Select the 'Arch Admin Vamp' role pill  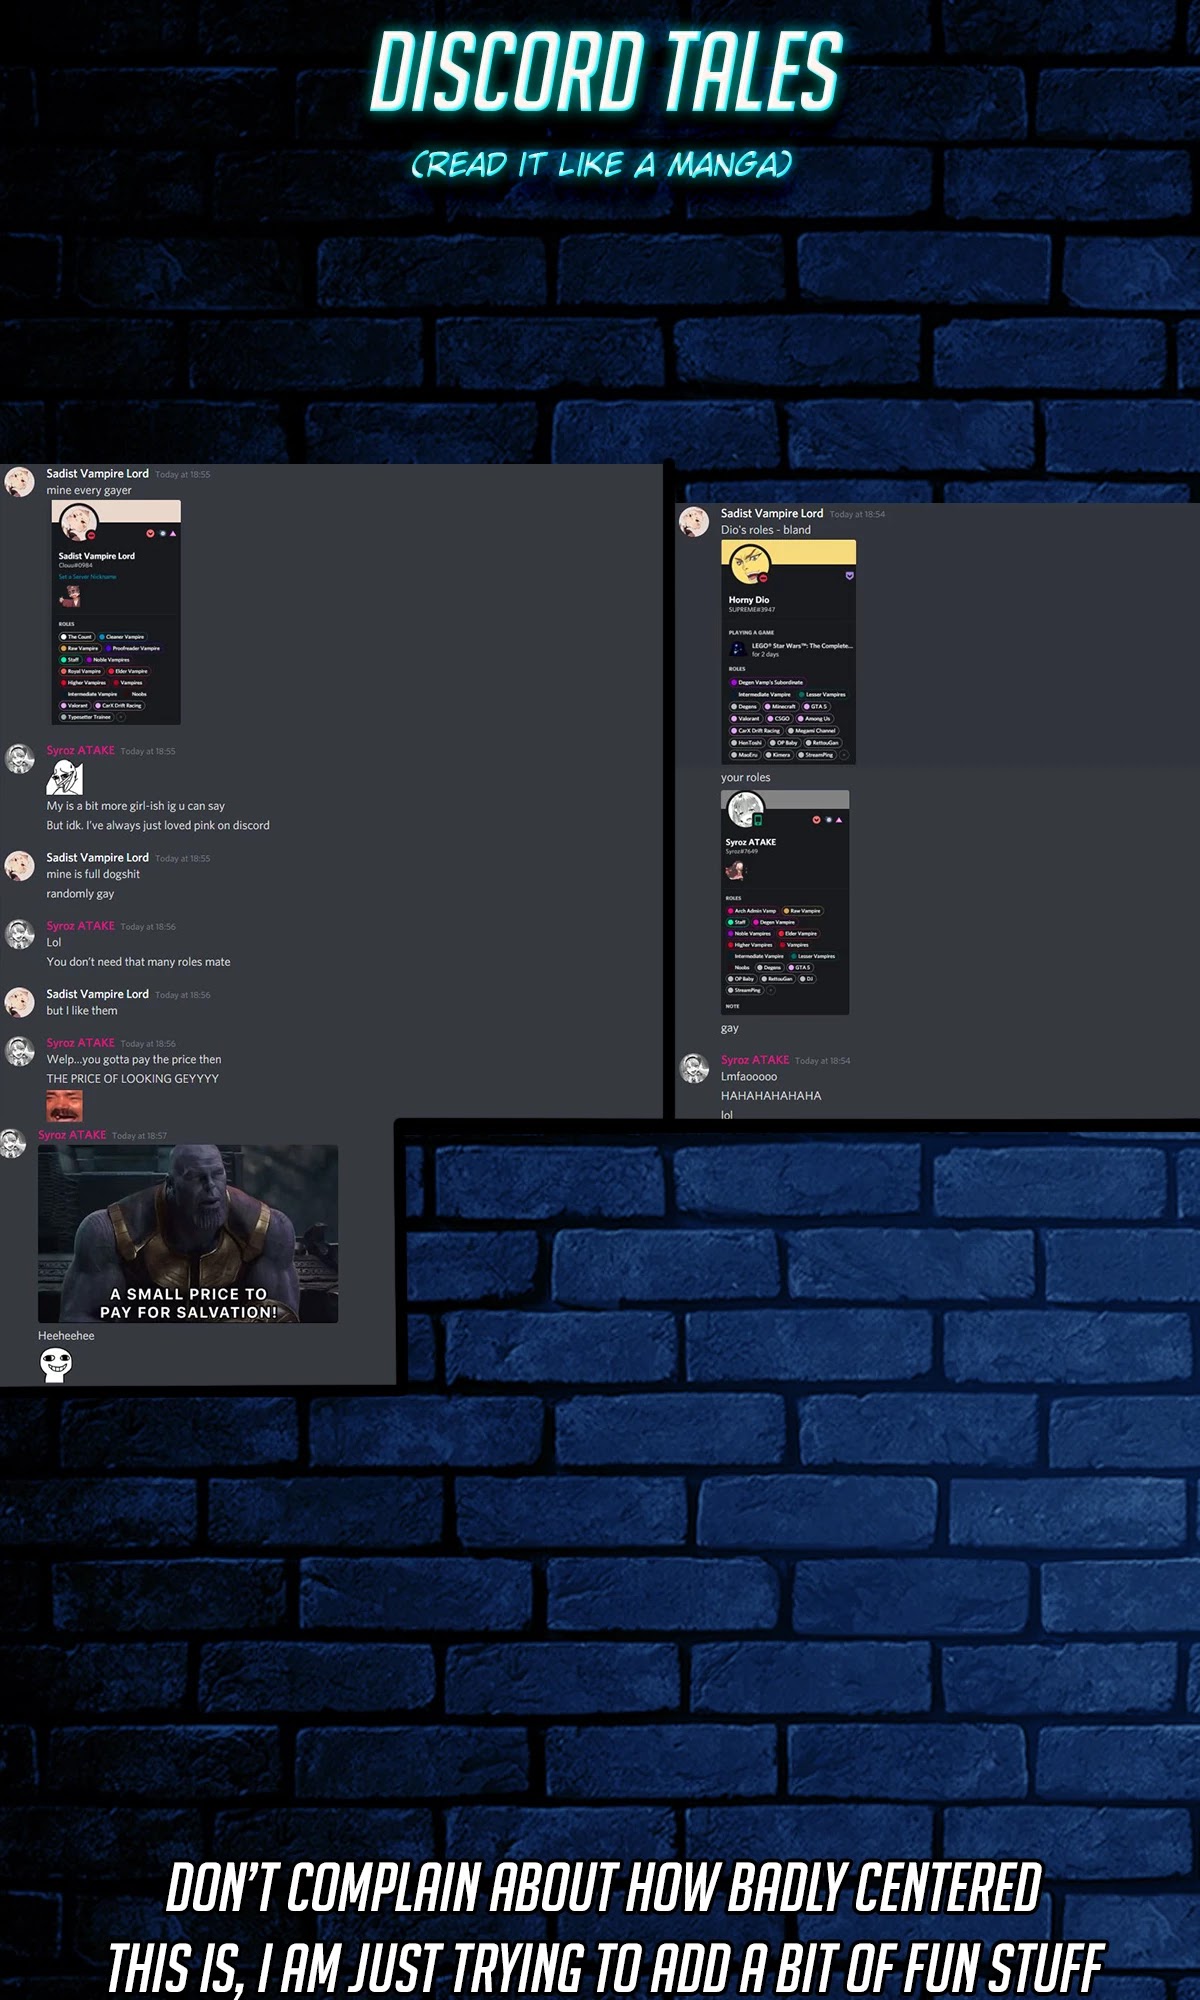[752, 911]
